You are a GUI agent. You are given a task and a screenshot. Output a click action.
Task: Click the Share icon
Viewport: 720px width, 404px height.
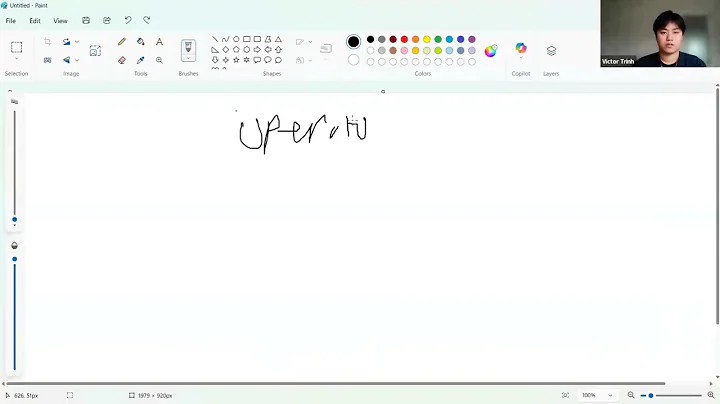[107, 20]
